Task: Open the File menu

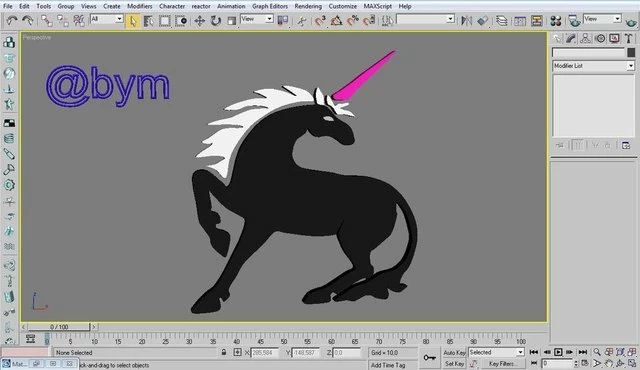Action: tap(8, 6)
